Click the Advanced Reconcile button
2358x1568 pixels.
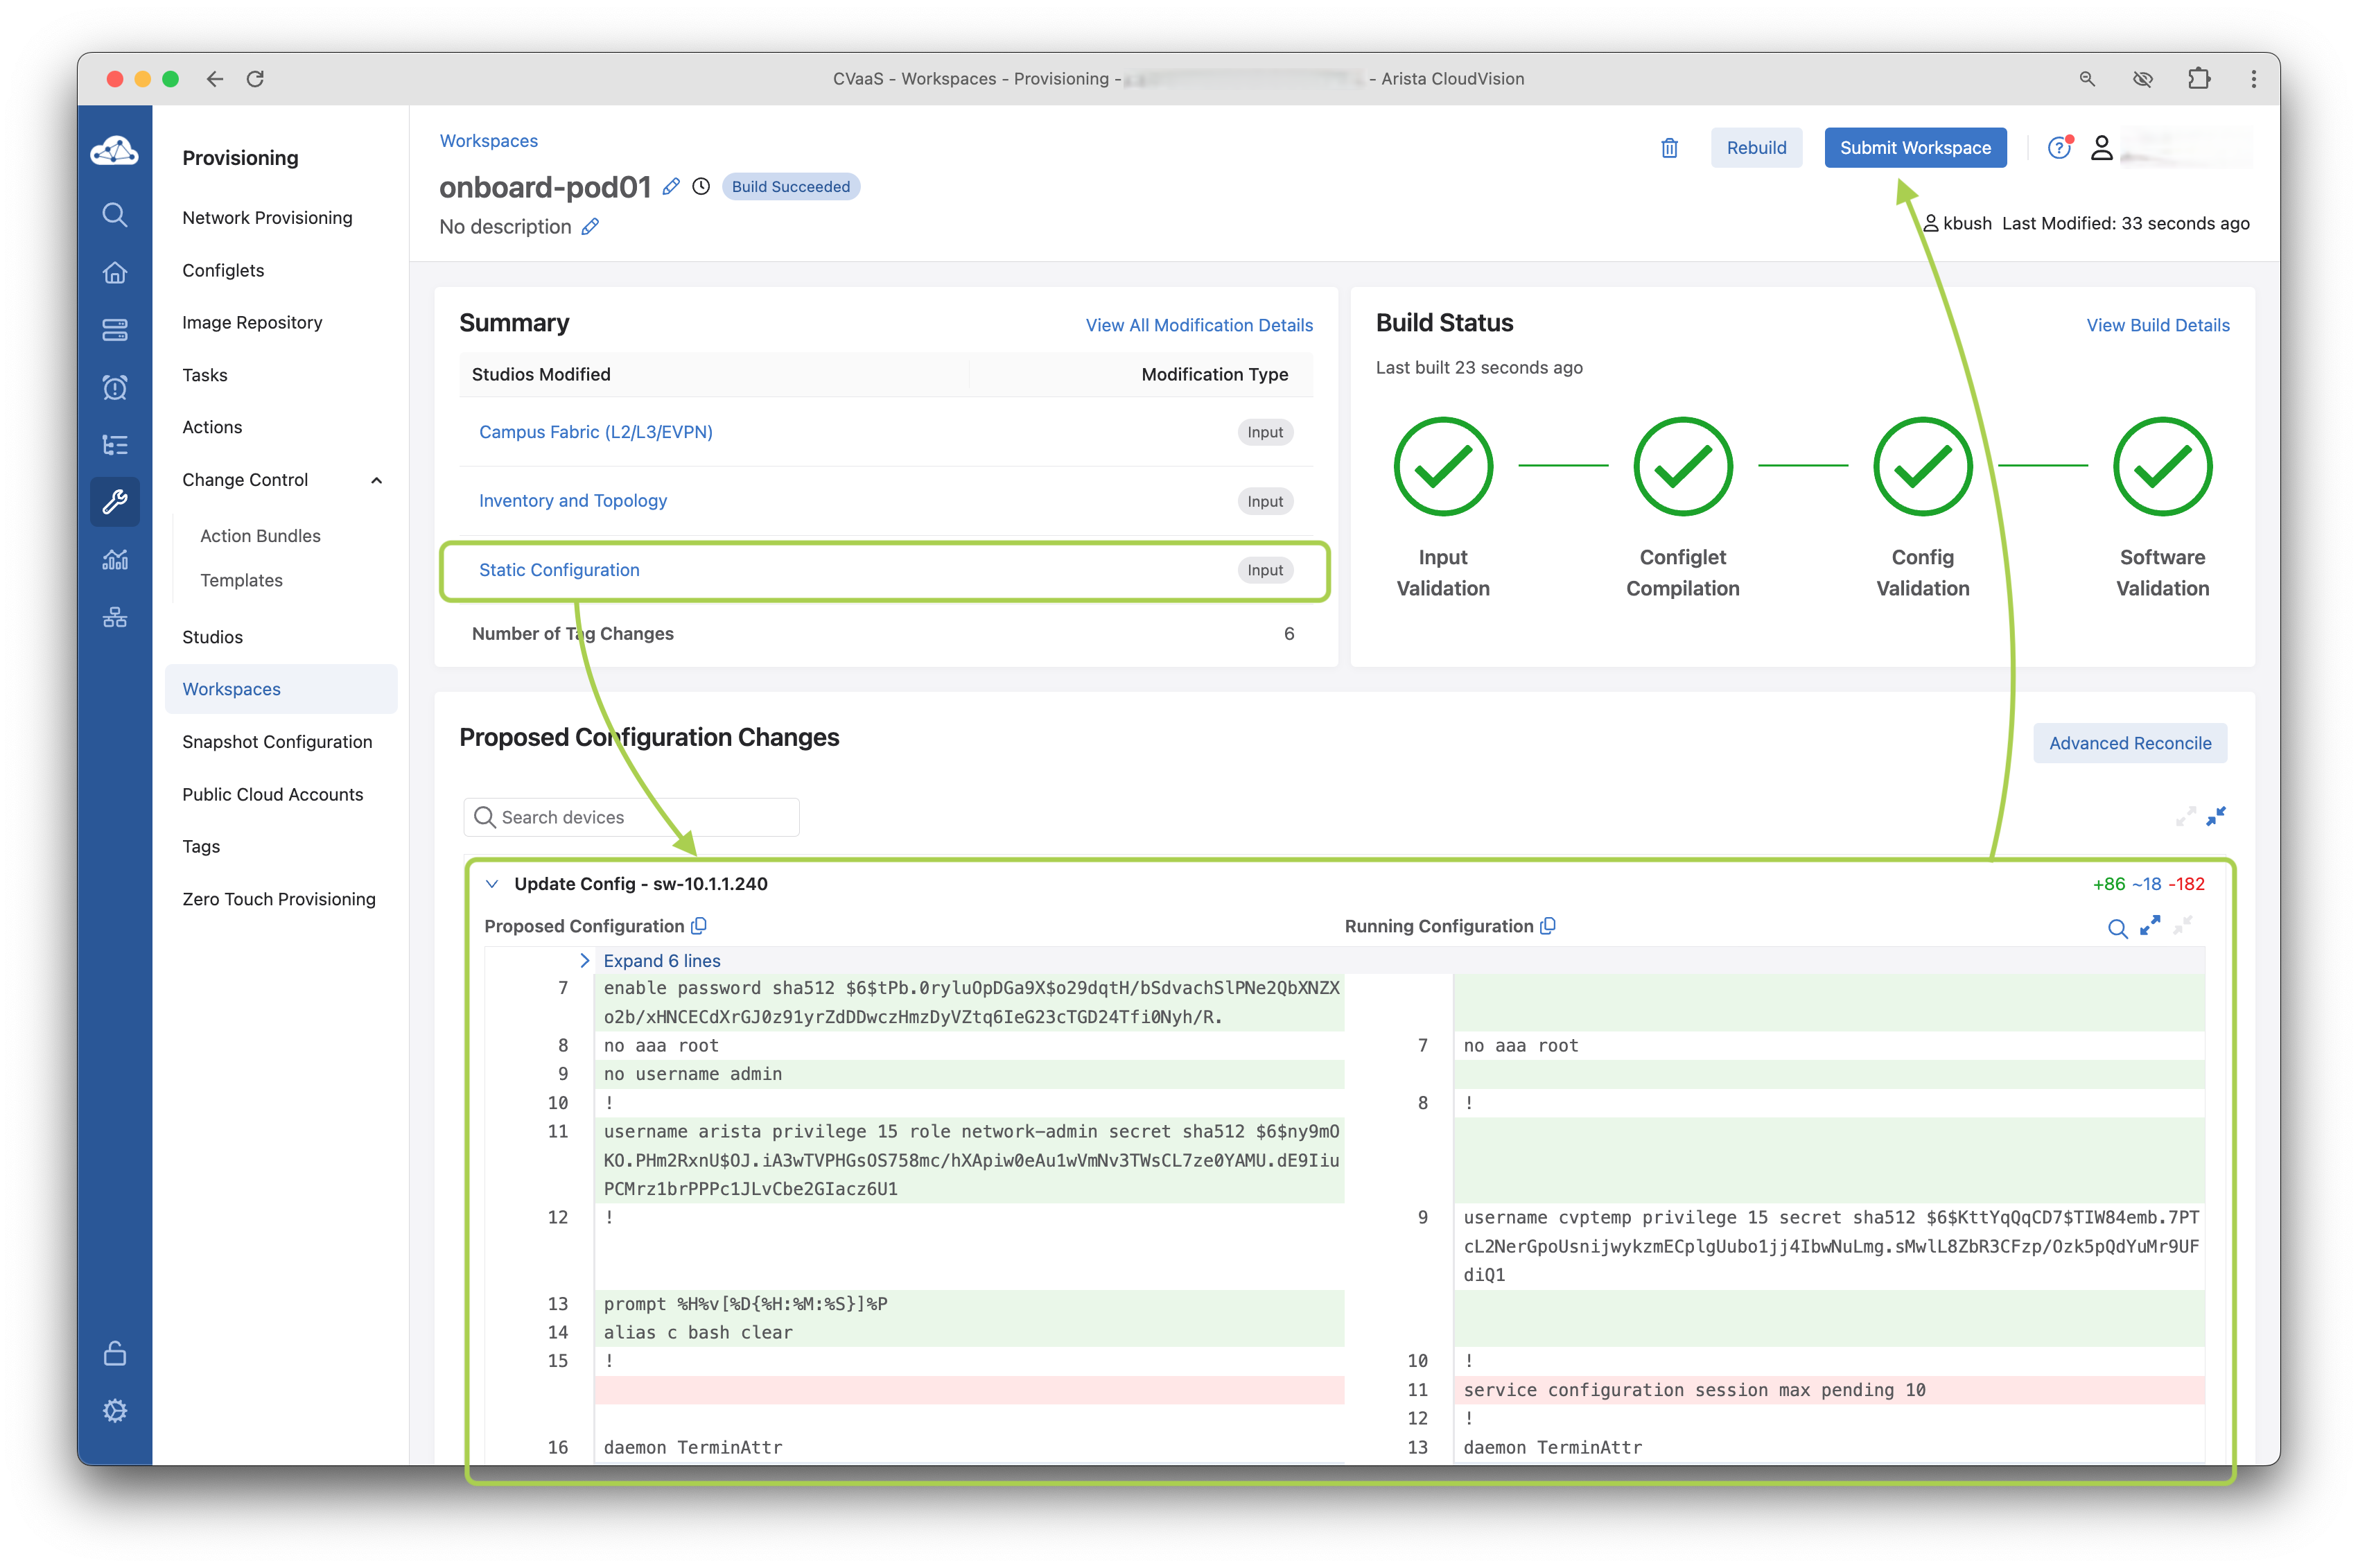(2129, 743)
